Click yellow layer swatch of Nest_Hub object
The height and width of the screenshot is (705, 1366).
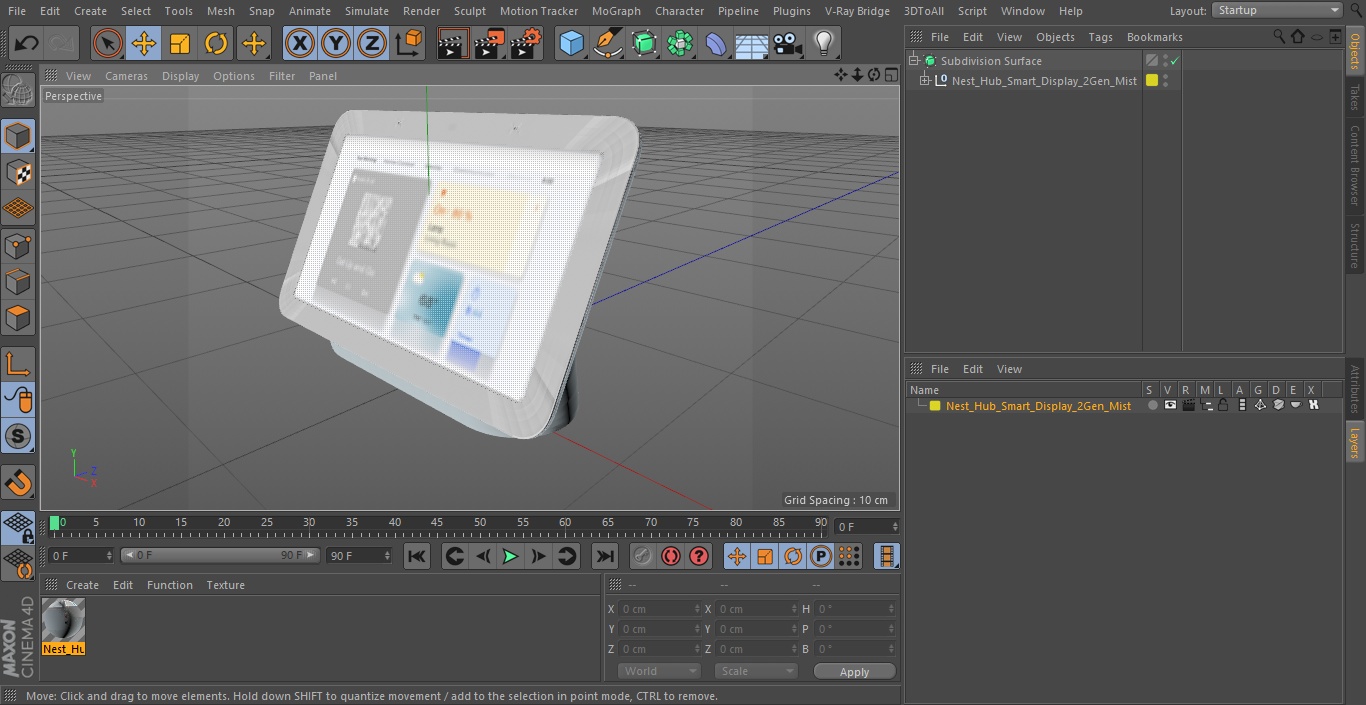(x=1152, y=81)
